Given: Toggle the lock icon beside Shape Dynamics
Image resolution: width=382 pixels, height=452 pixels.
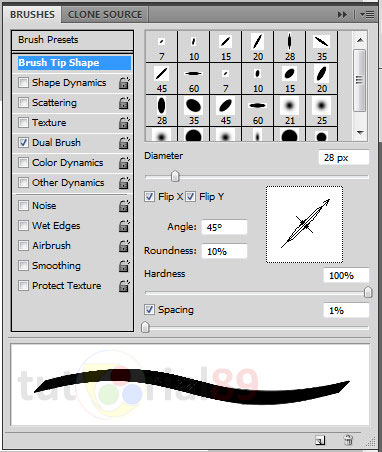Looking at the screenshot, I should [124, 83].
